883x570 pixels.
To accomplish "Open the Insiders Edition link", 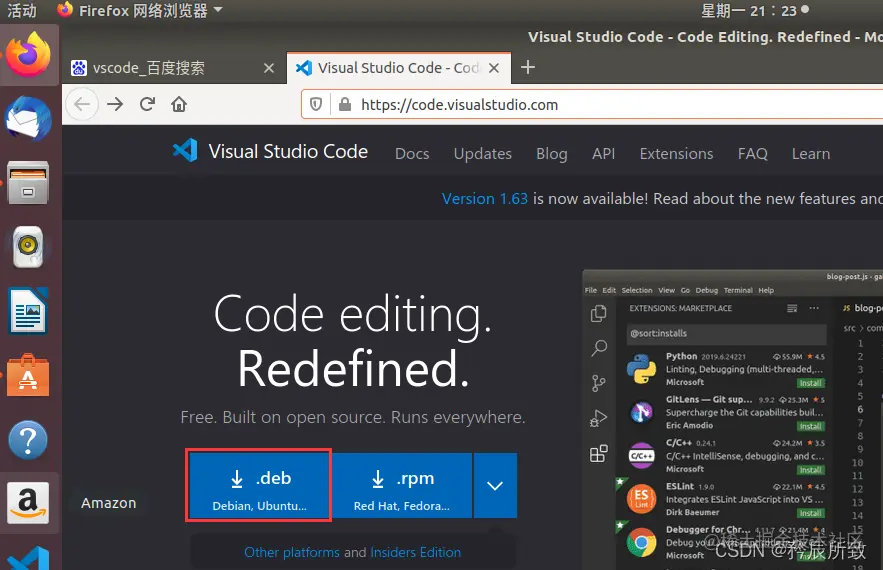I will 416,552.
